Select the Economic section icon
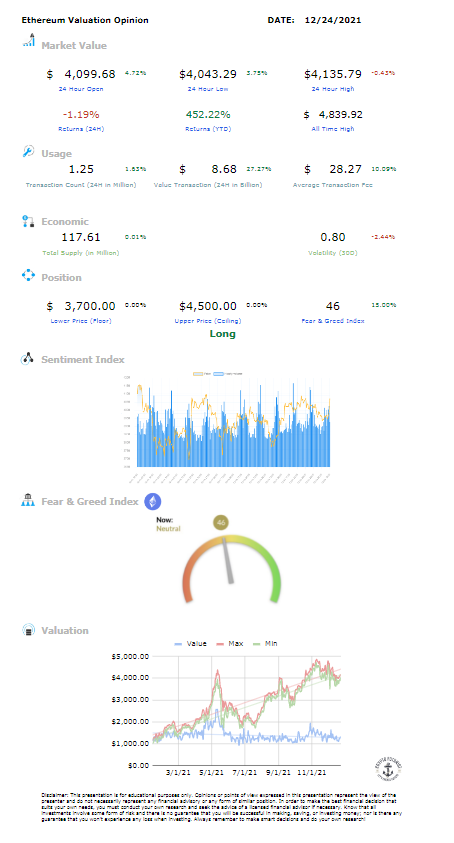454x843 pixels. (x=28, y=220)
